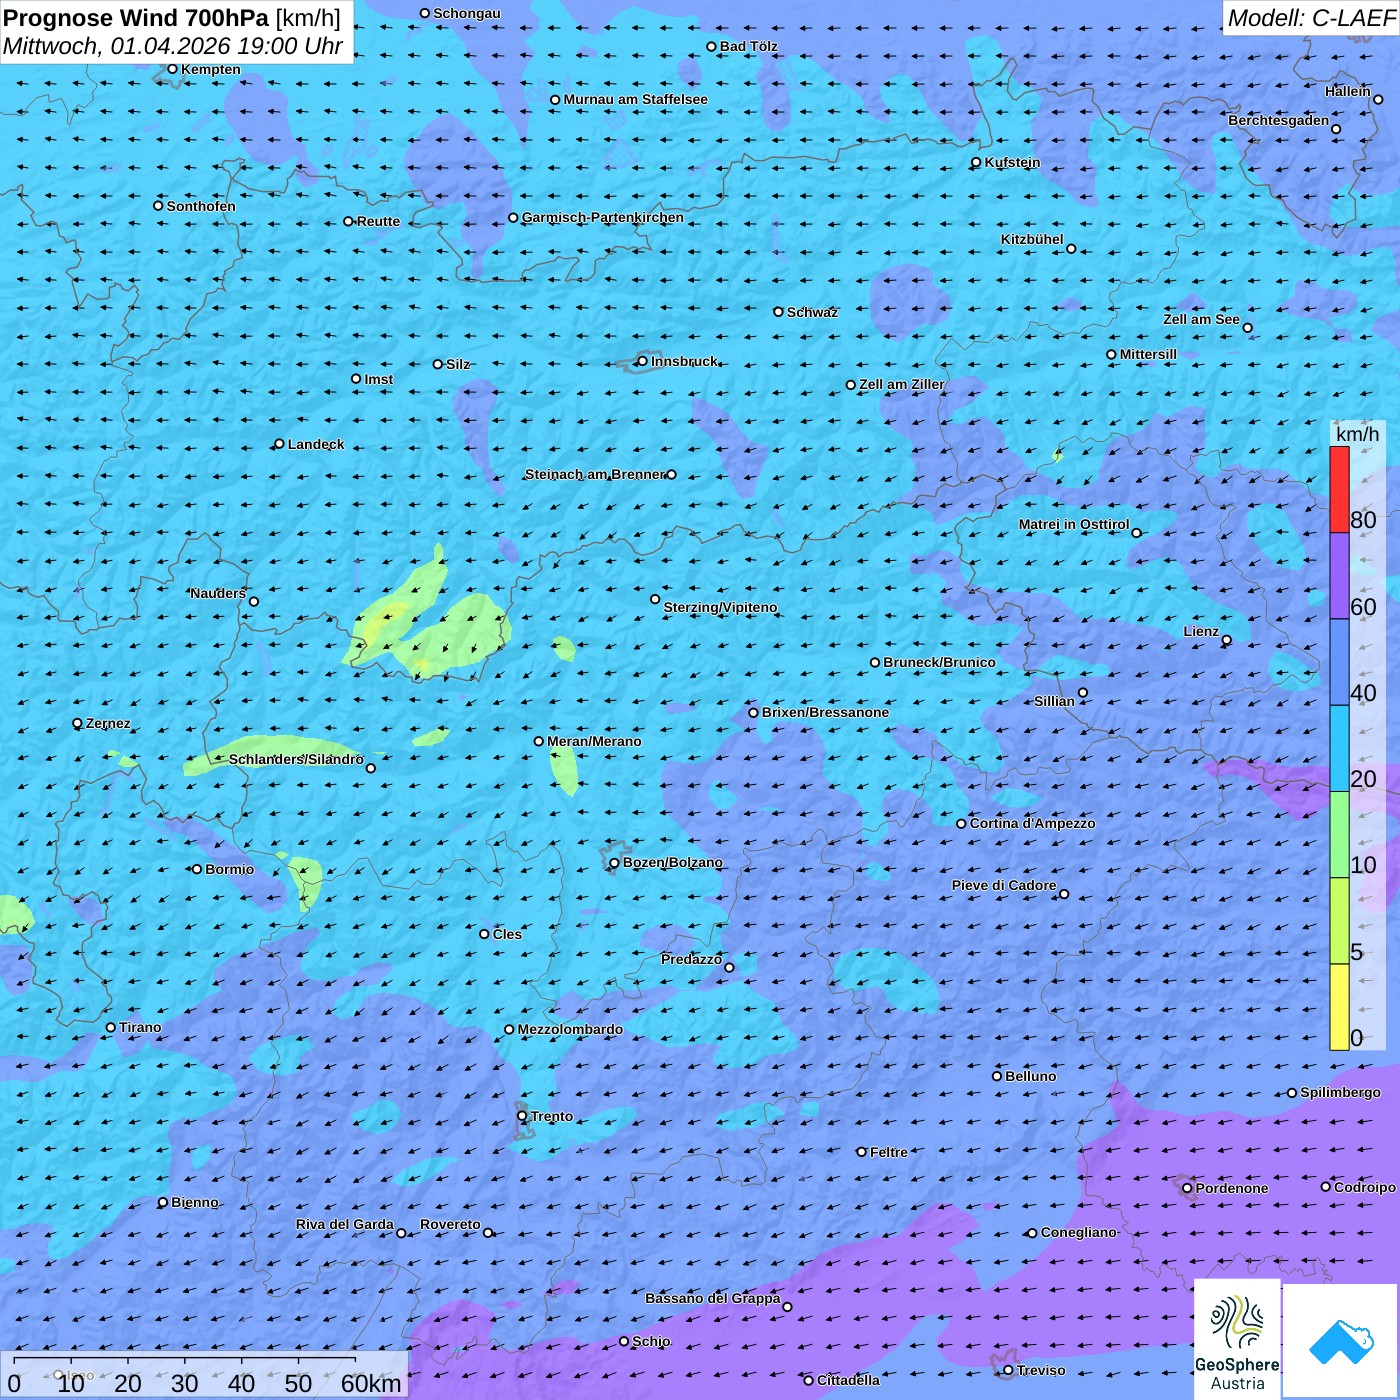Click the 'Bassano del Grappa' label
1400x1400 pixels.
(x=712, y=1298)
